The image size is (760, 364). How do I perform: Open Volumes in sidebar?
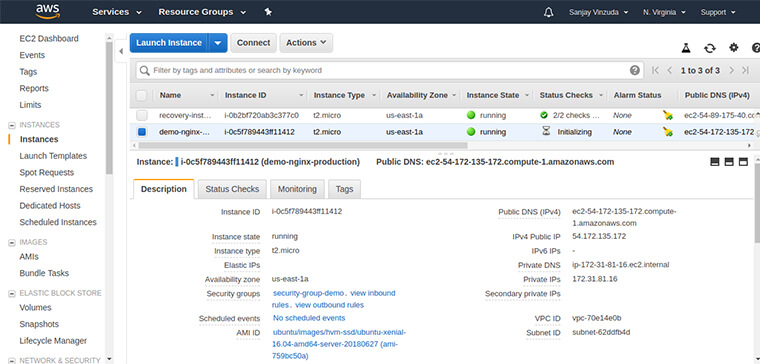pyautogui.click(x=35, y=308)
